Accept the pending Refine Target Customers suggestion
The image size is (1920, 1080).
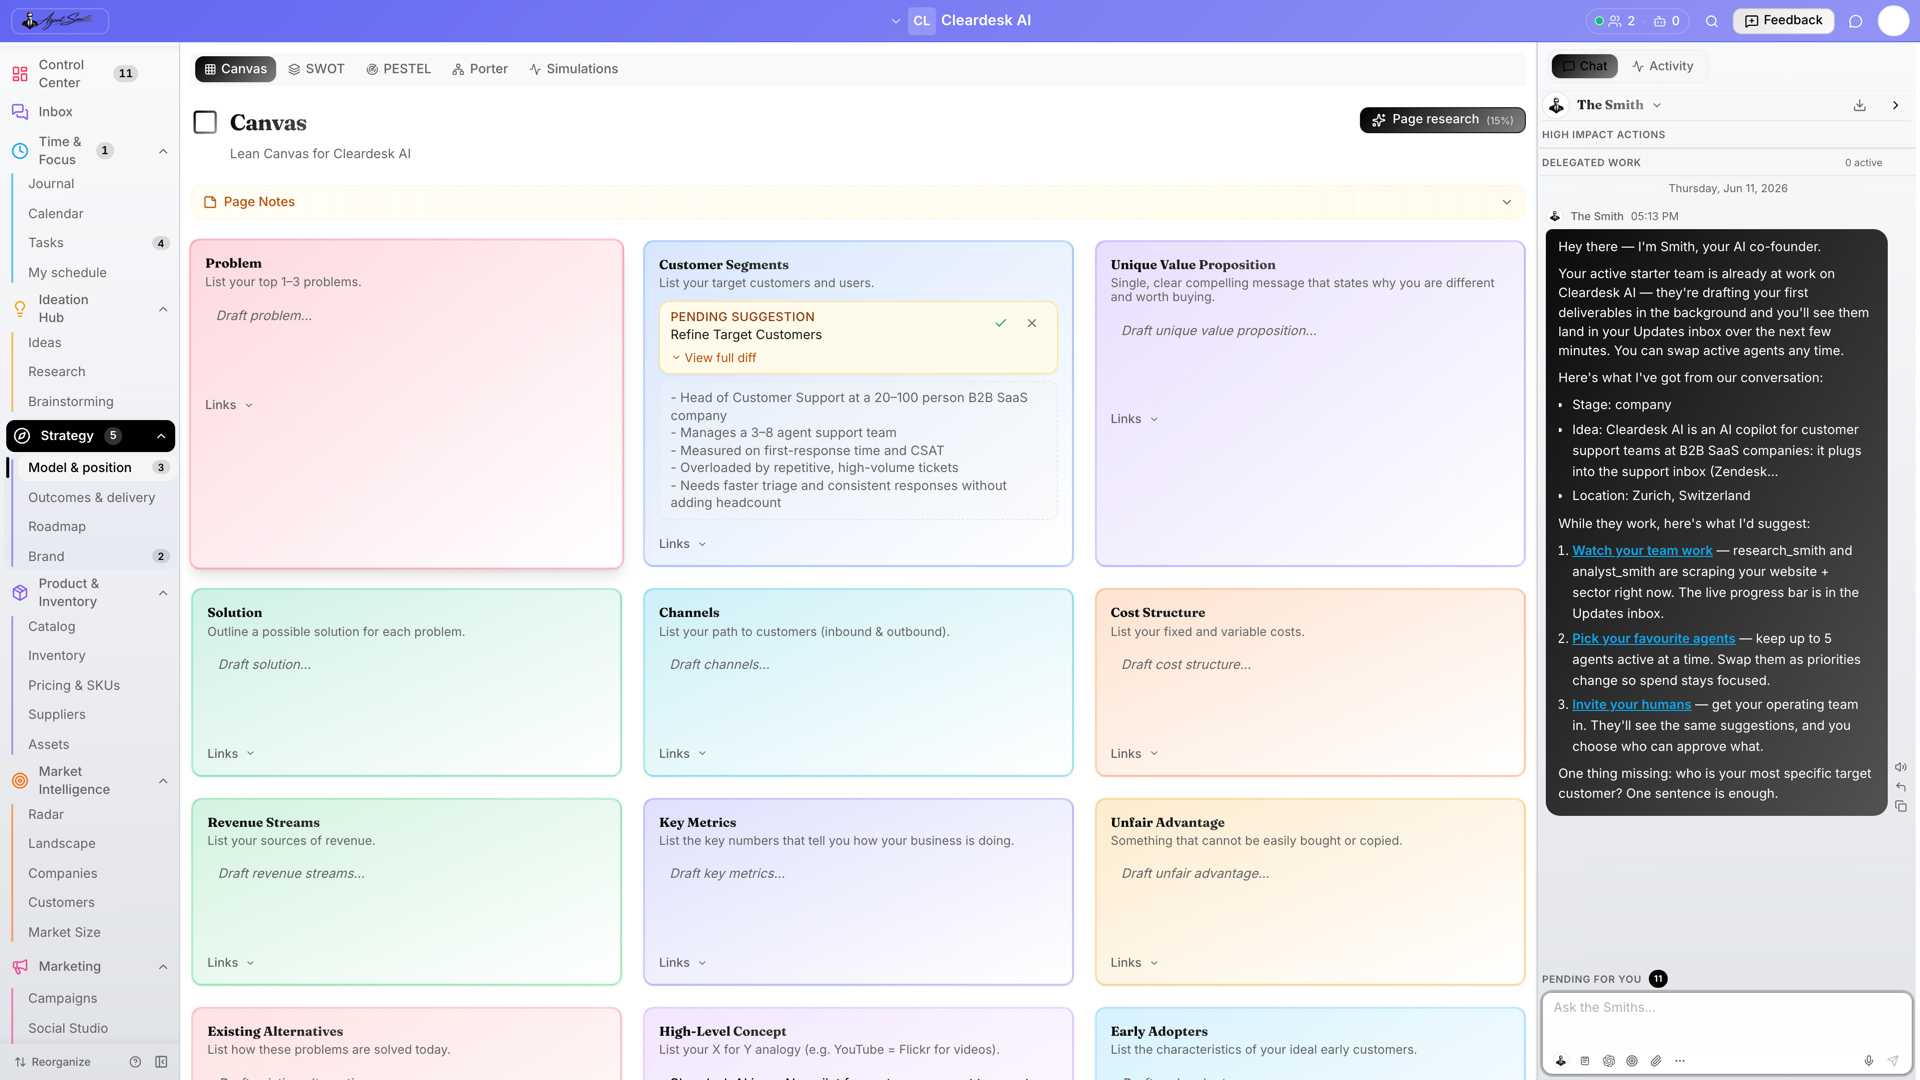click(1000, 323)
